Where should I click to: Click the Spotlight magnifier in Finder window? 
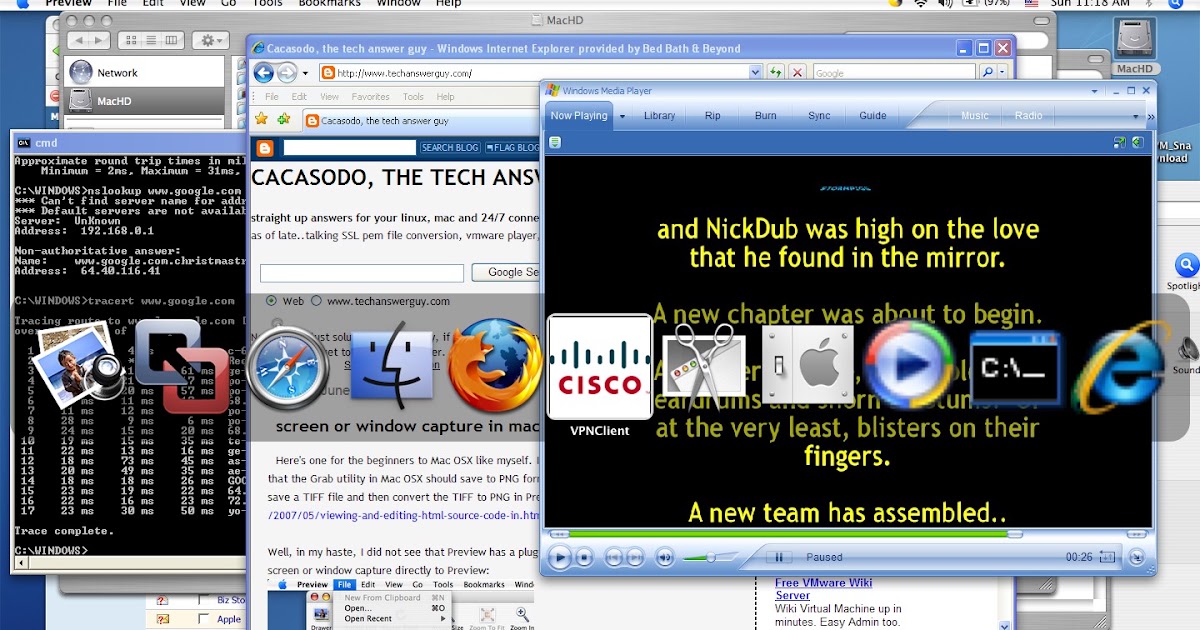[x=1186, y=266]
